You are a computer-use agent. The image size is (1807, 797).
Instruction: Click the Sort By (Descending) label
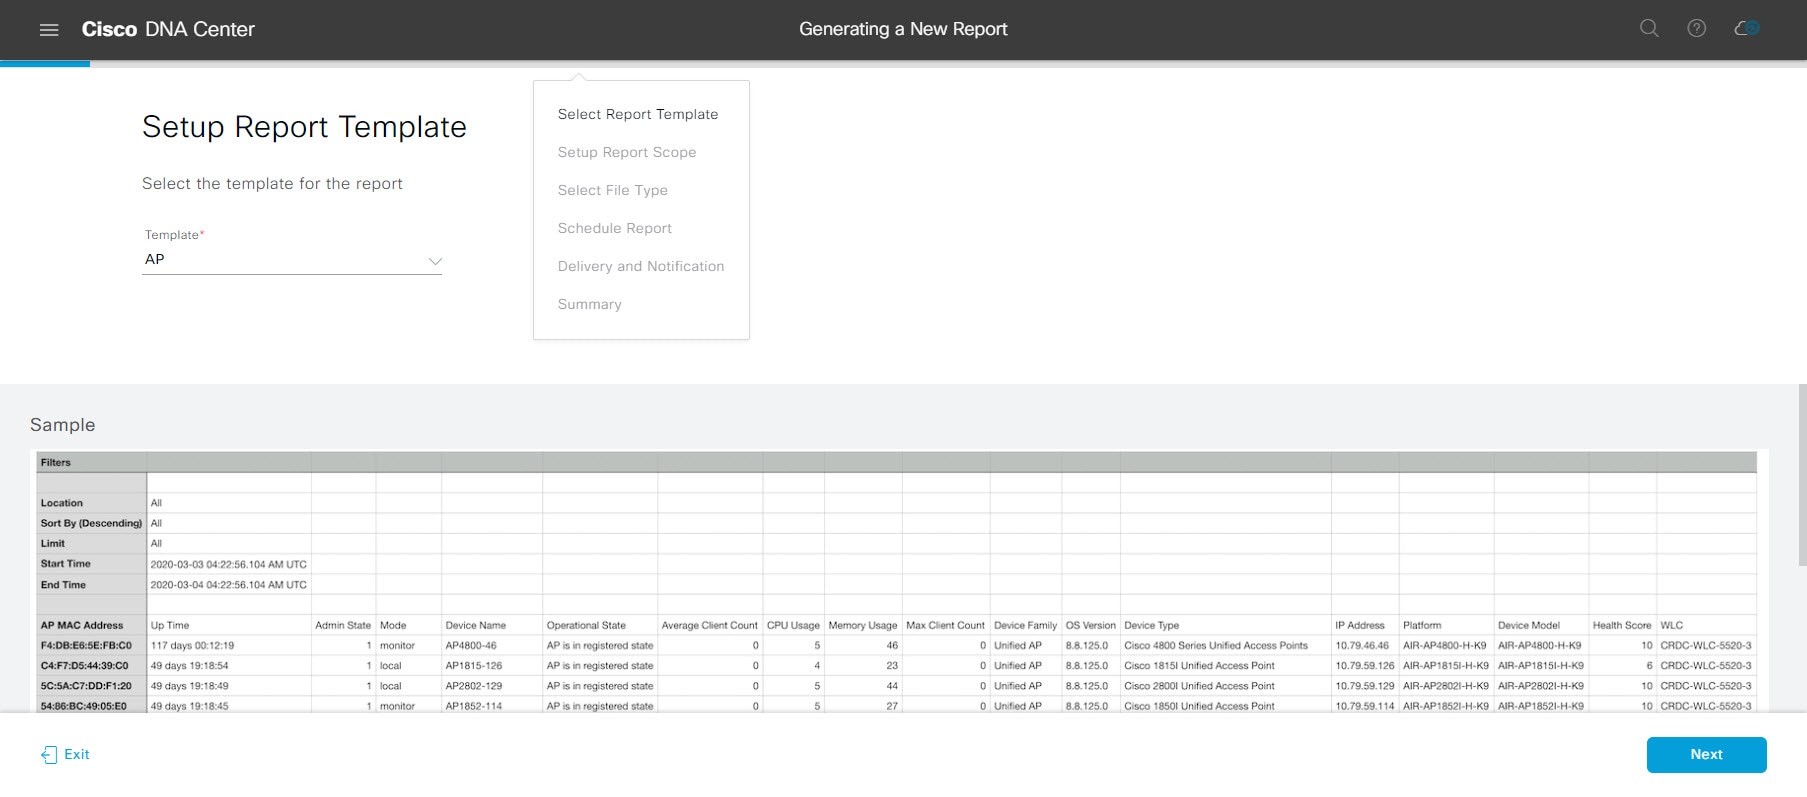point(91,523)
